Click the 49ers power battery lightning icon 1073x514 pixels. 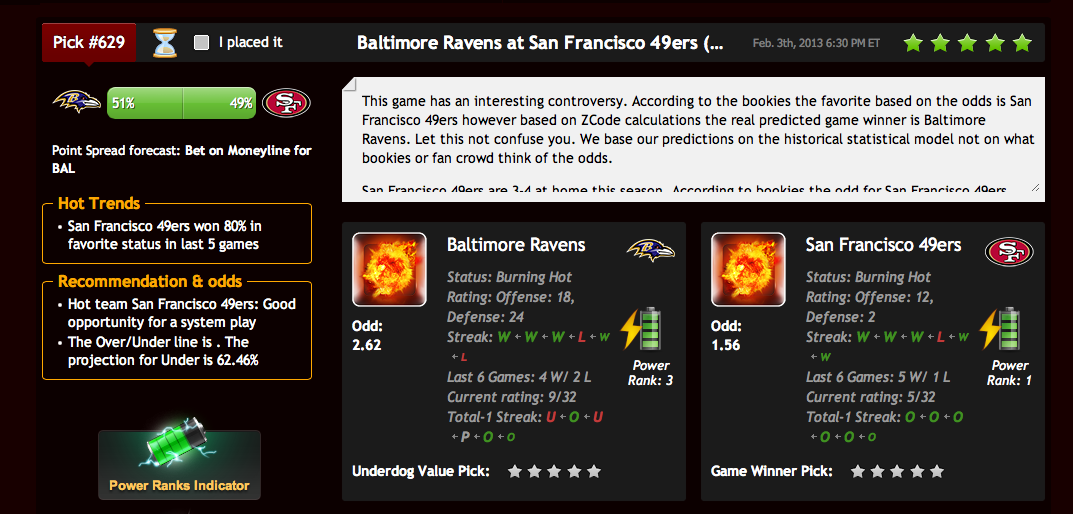tap(1000, 329)
